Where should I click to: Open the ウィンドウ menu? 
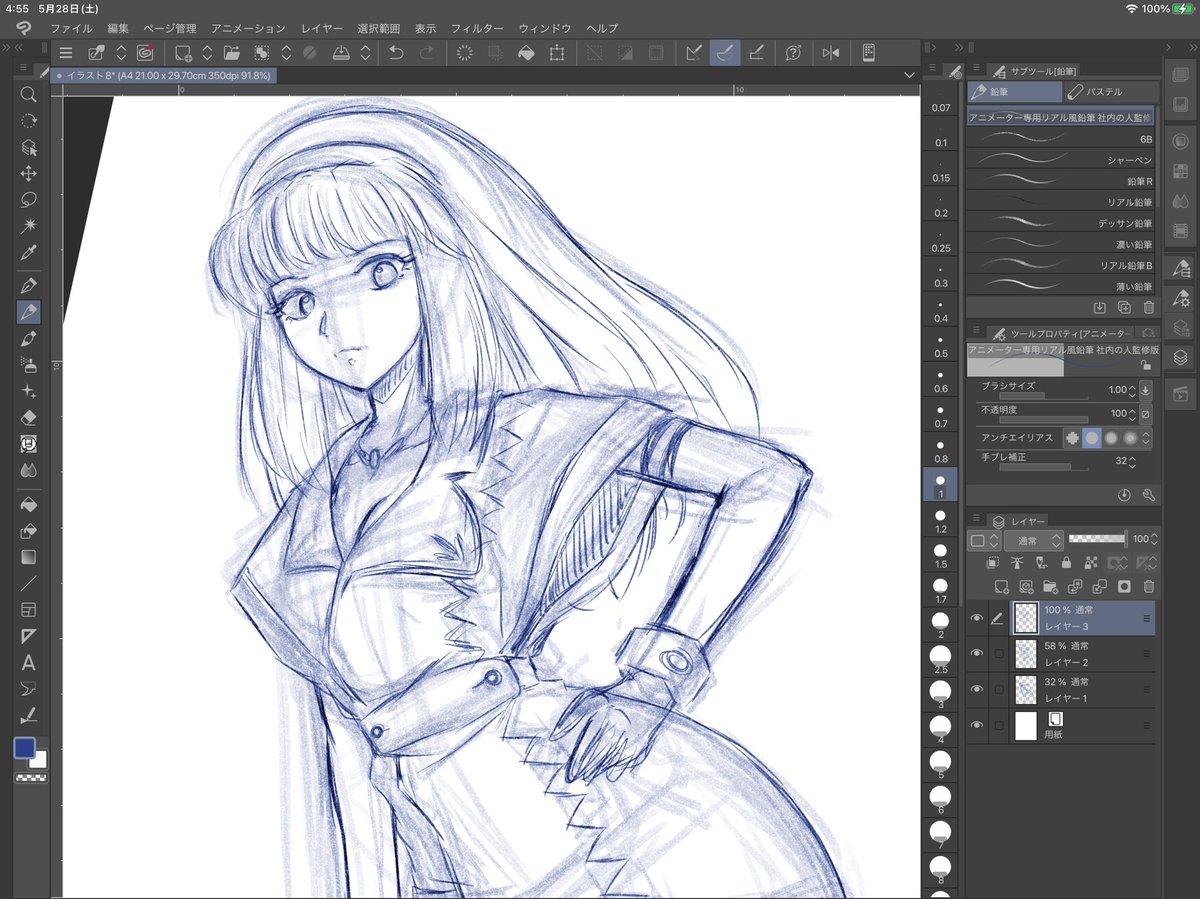pyautogui.click(x=546, y=28)
